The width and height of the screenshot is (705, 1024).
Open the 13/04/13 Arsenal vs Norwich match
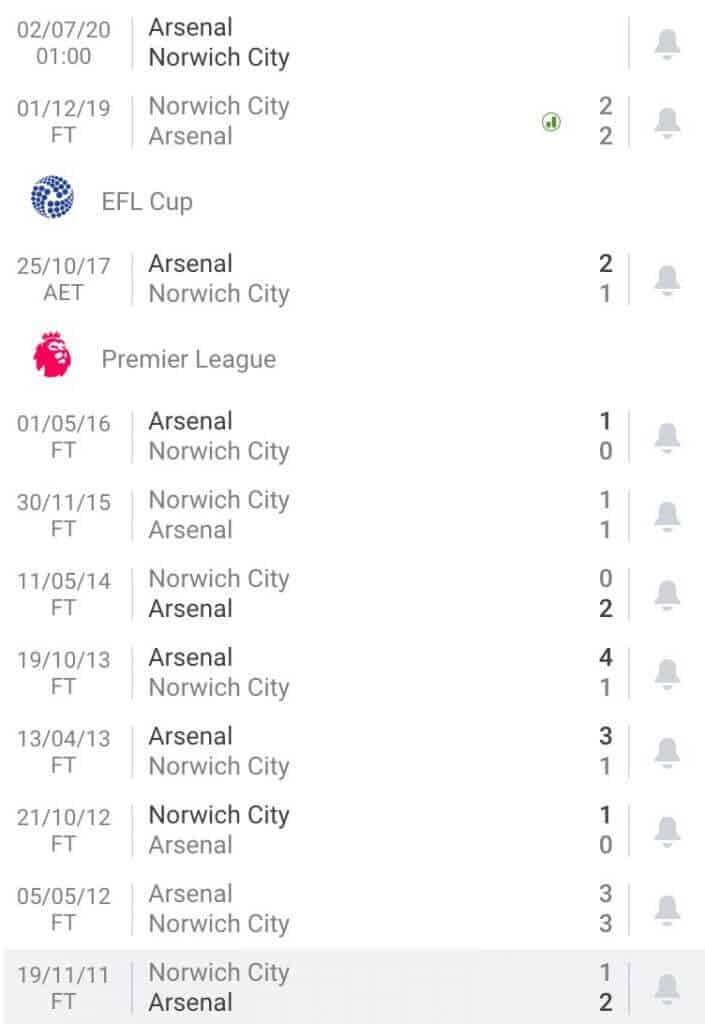(x=300, y=750)
